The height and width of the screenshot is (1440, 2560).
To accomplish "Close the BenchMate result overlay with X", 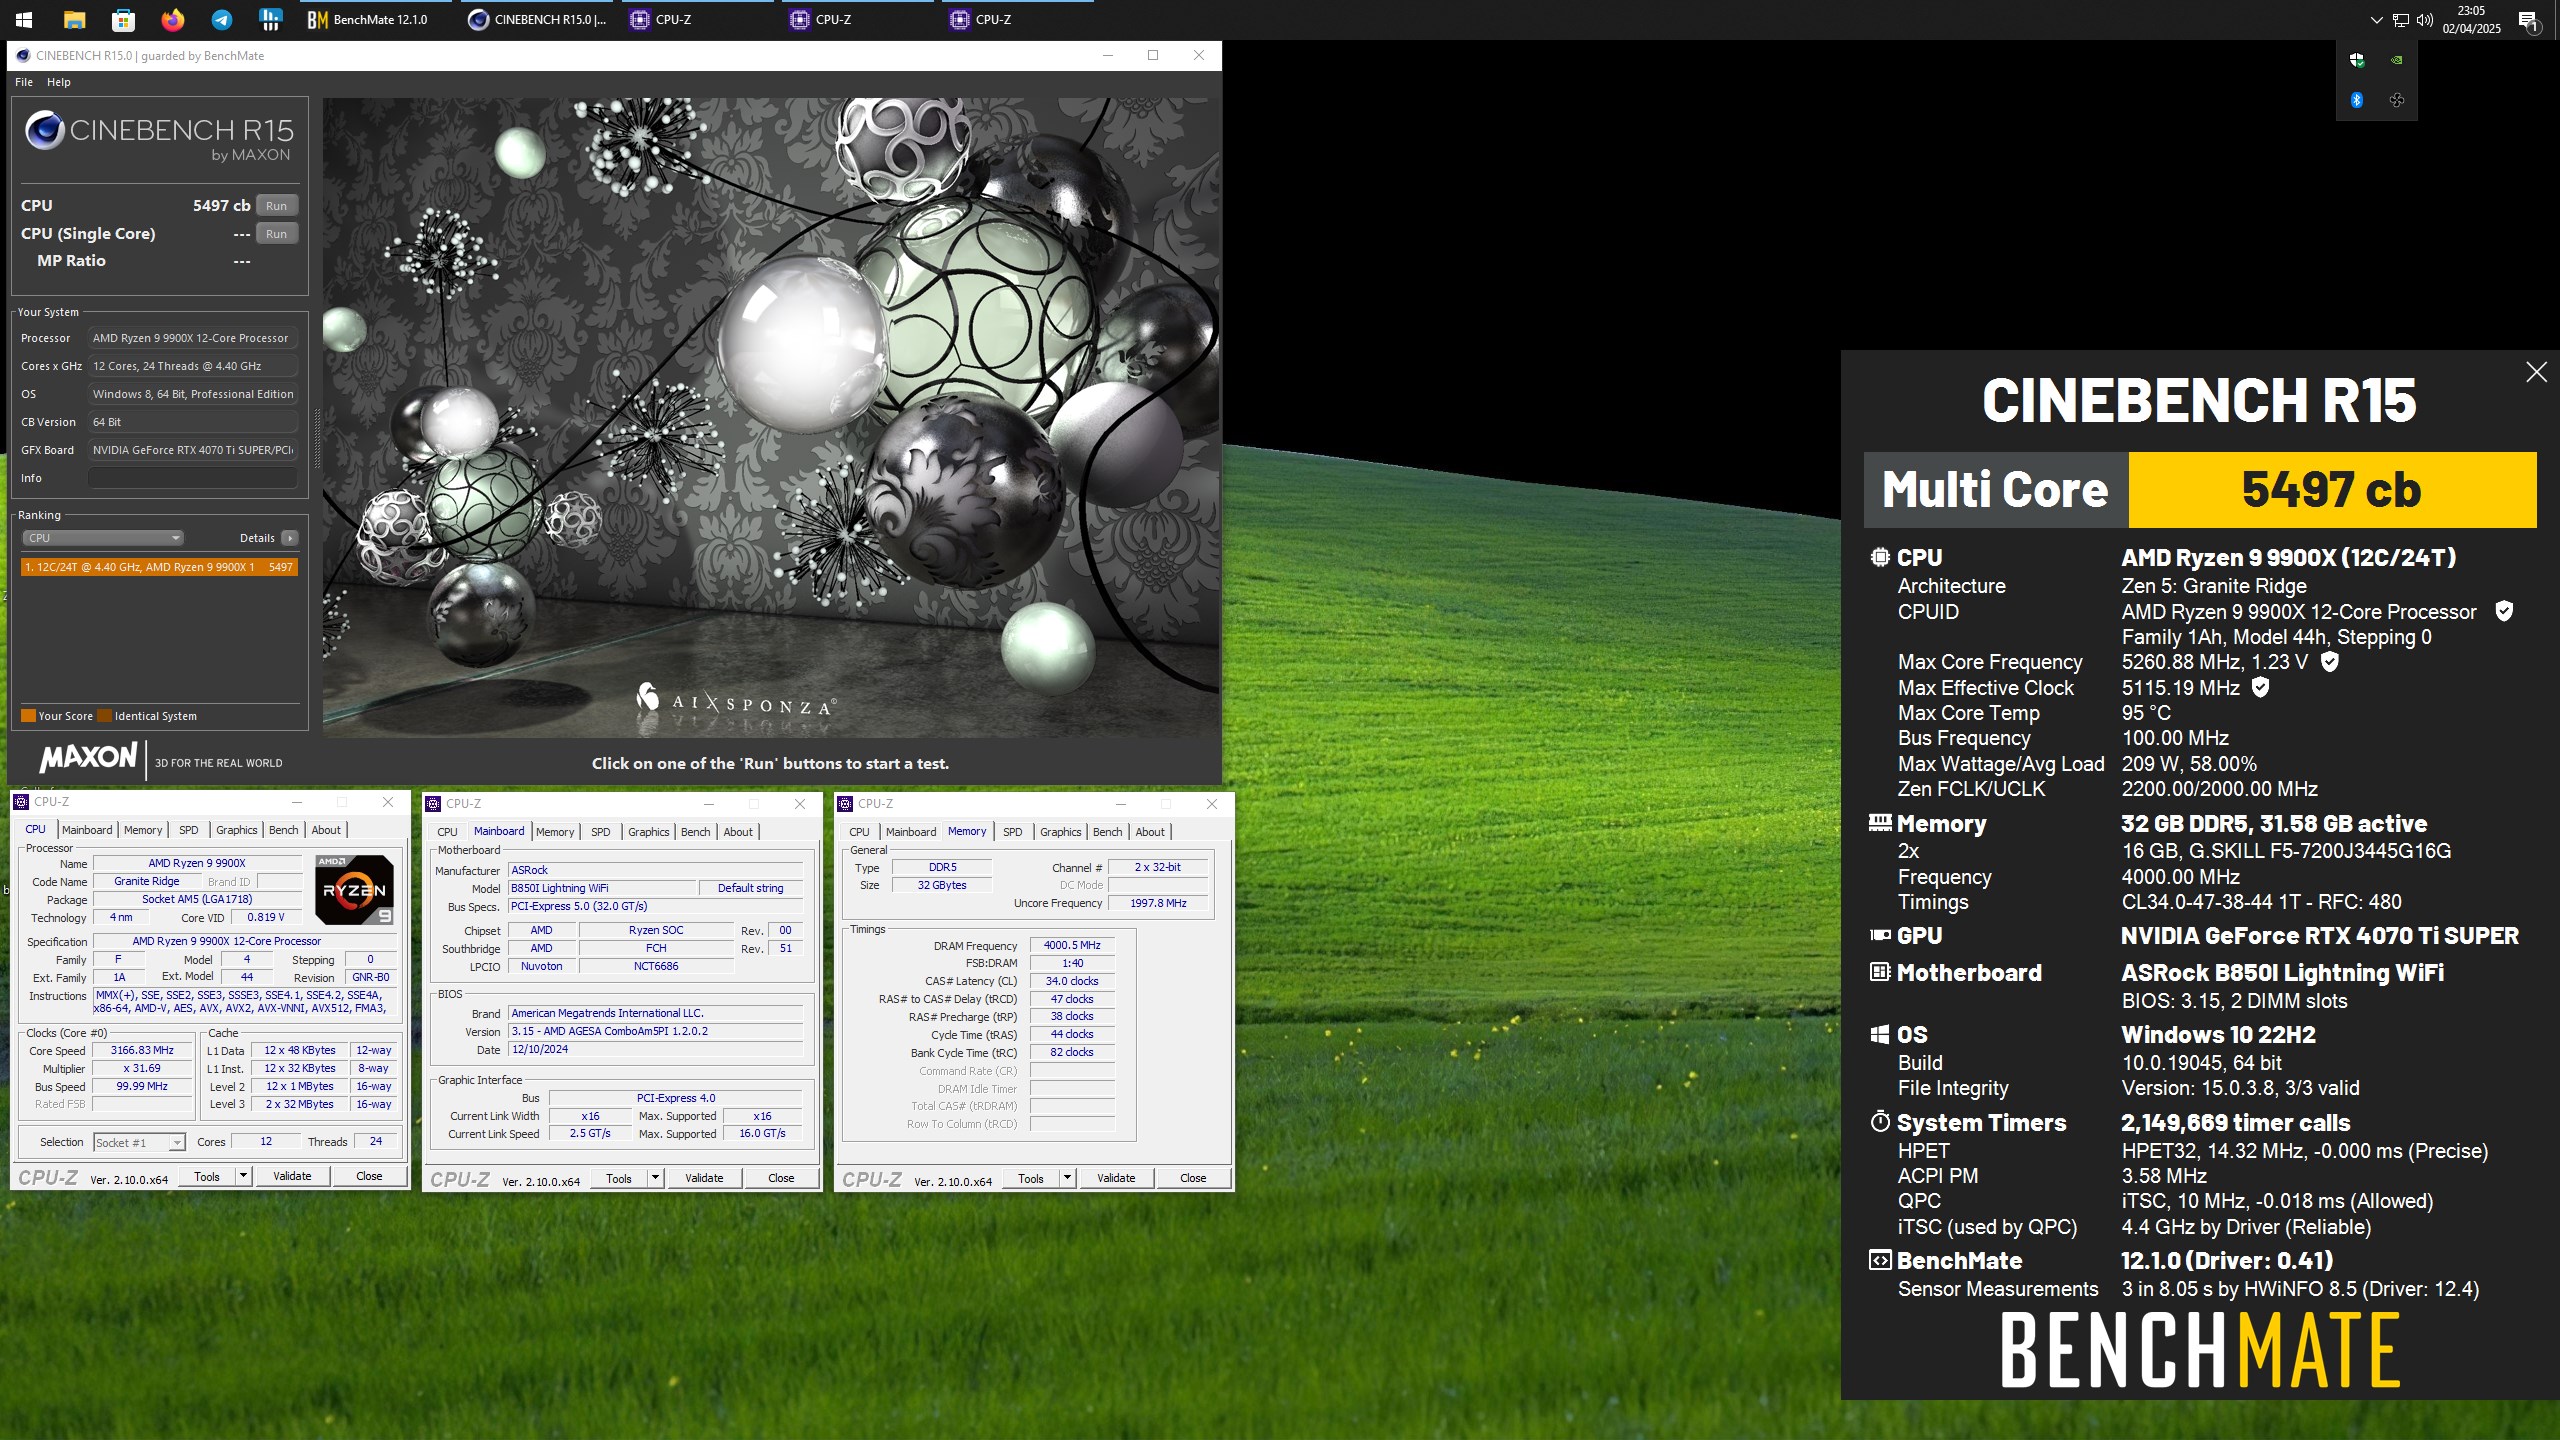I will (x=2536, y=372).
